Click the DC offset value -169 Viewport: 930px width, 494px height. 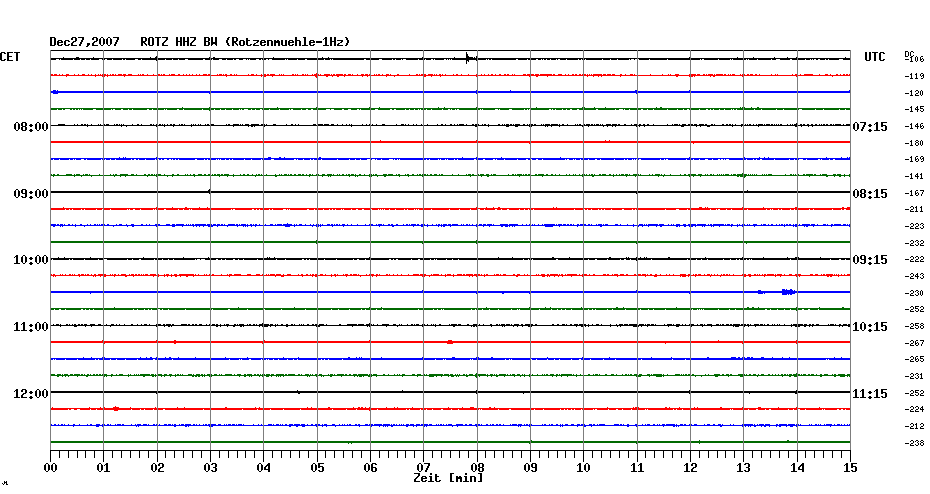pos(915,160)
